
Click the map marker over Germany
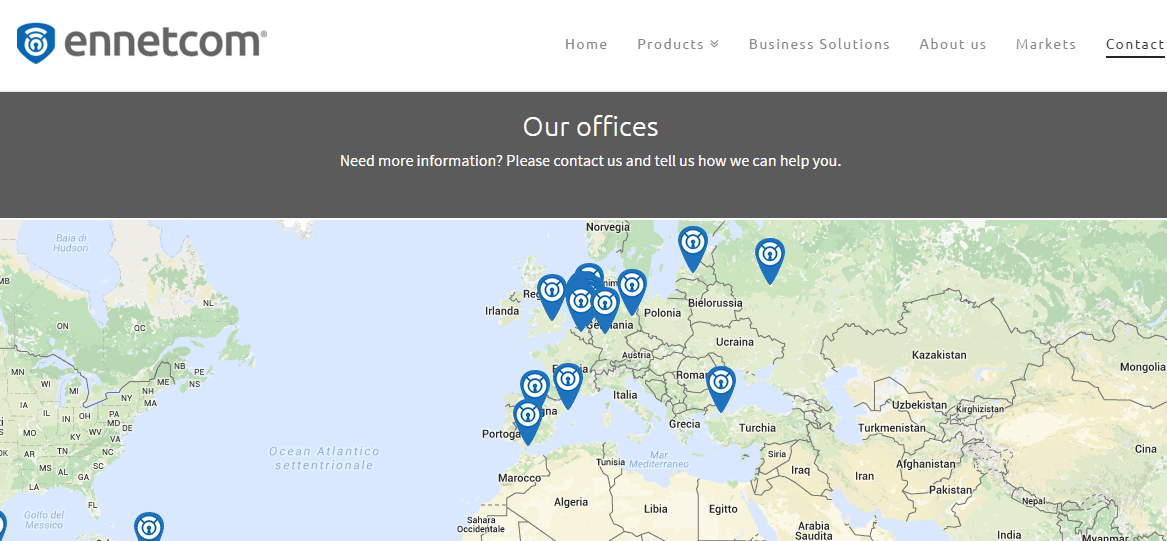pos(604,310)
